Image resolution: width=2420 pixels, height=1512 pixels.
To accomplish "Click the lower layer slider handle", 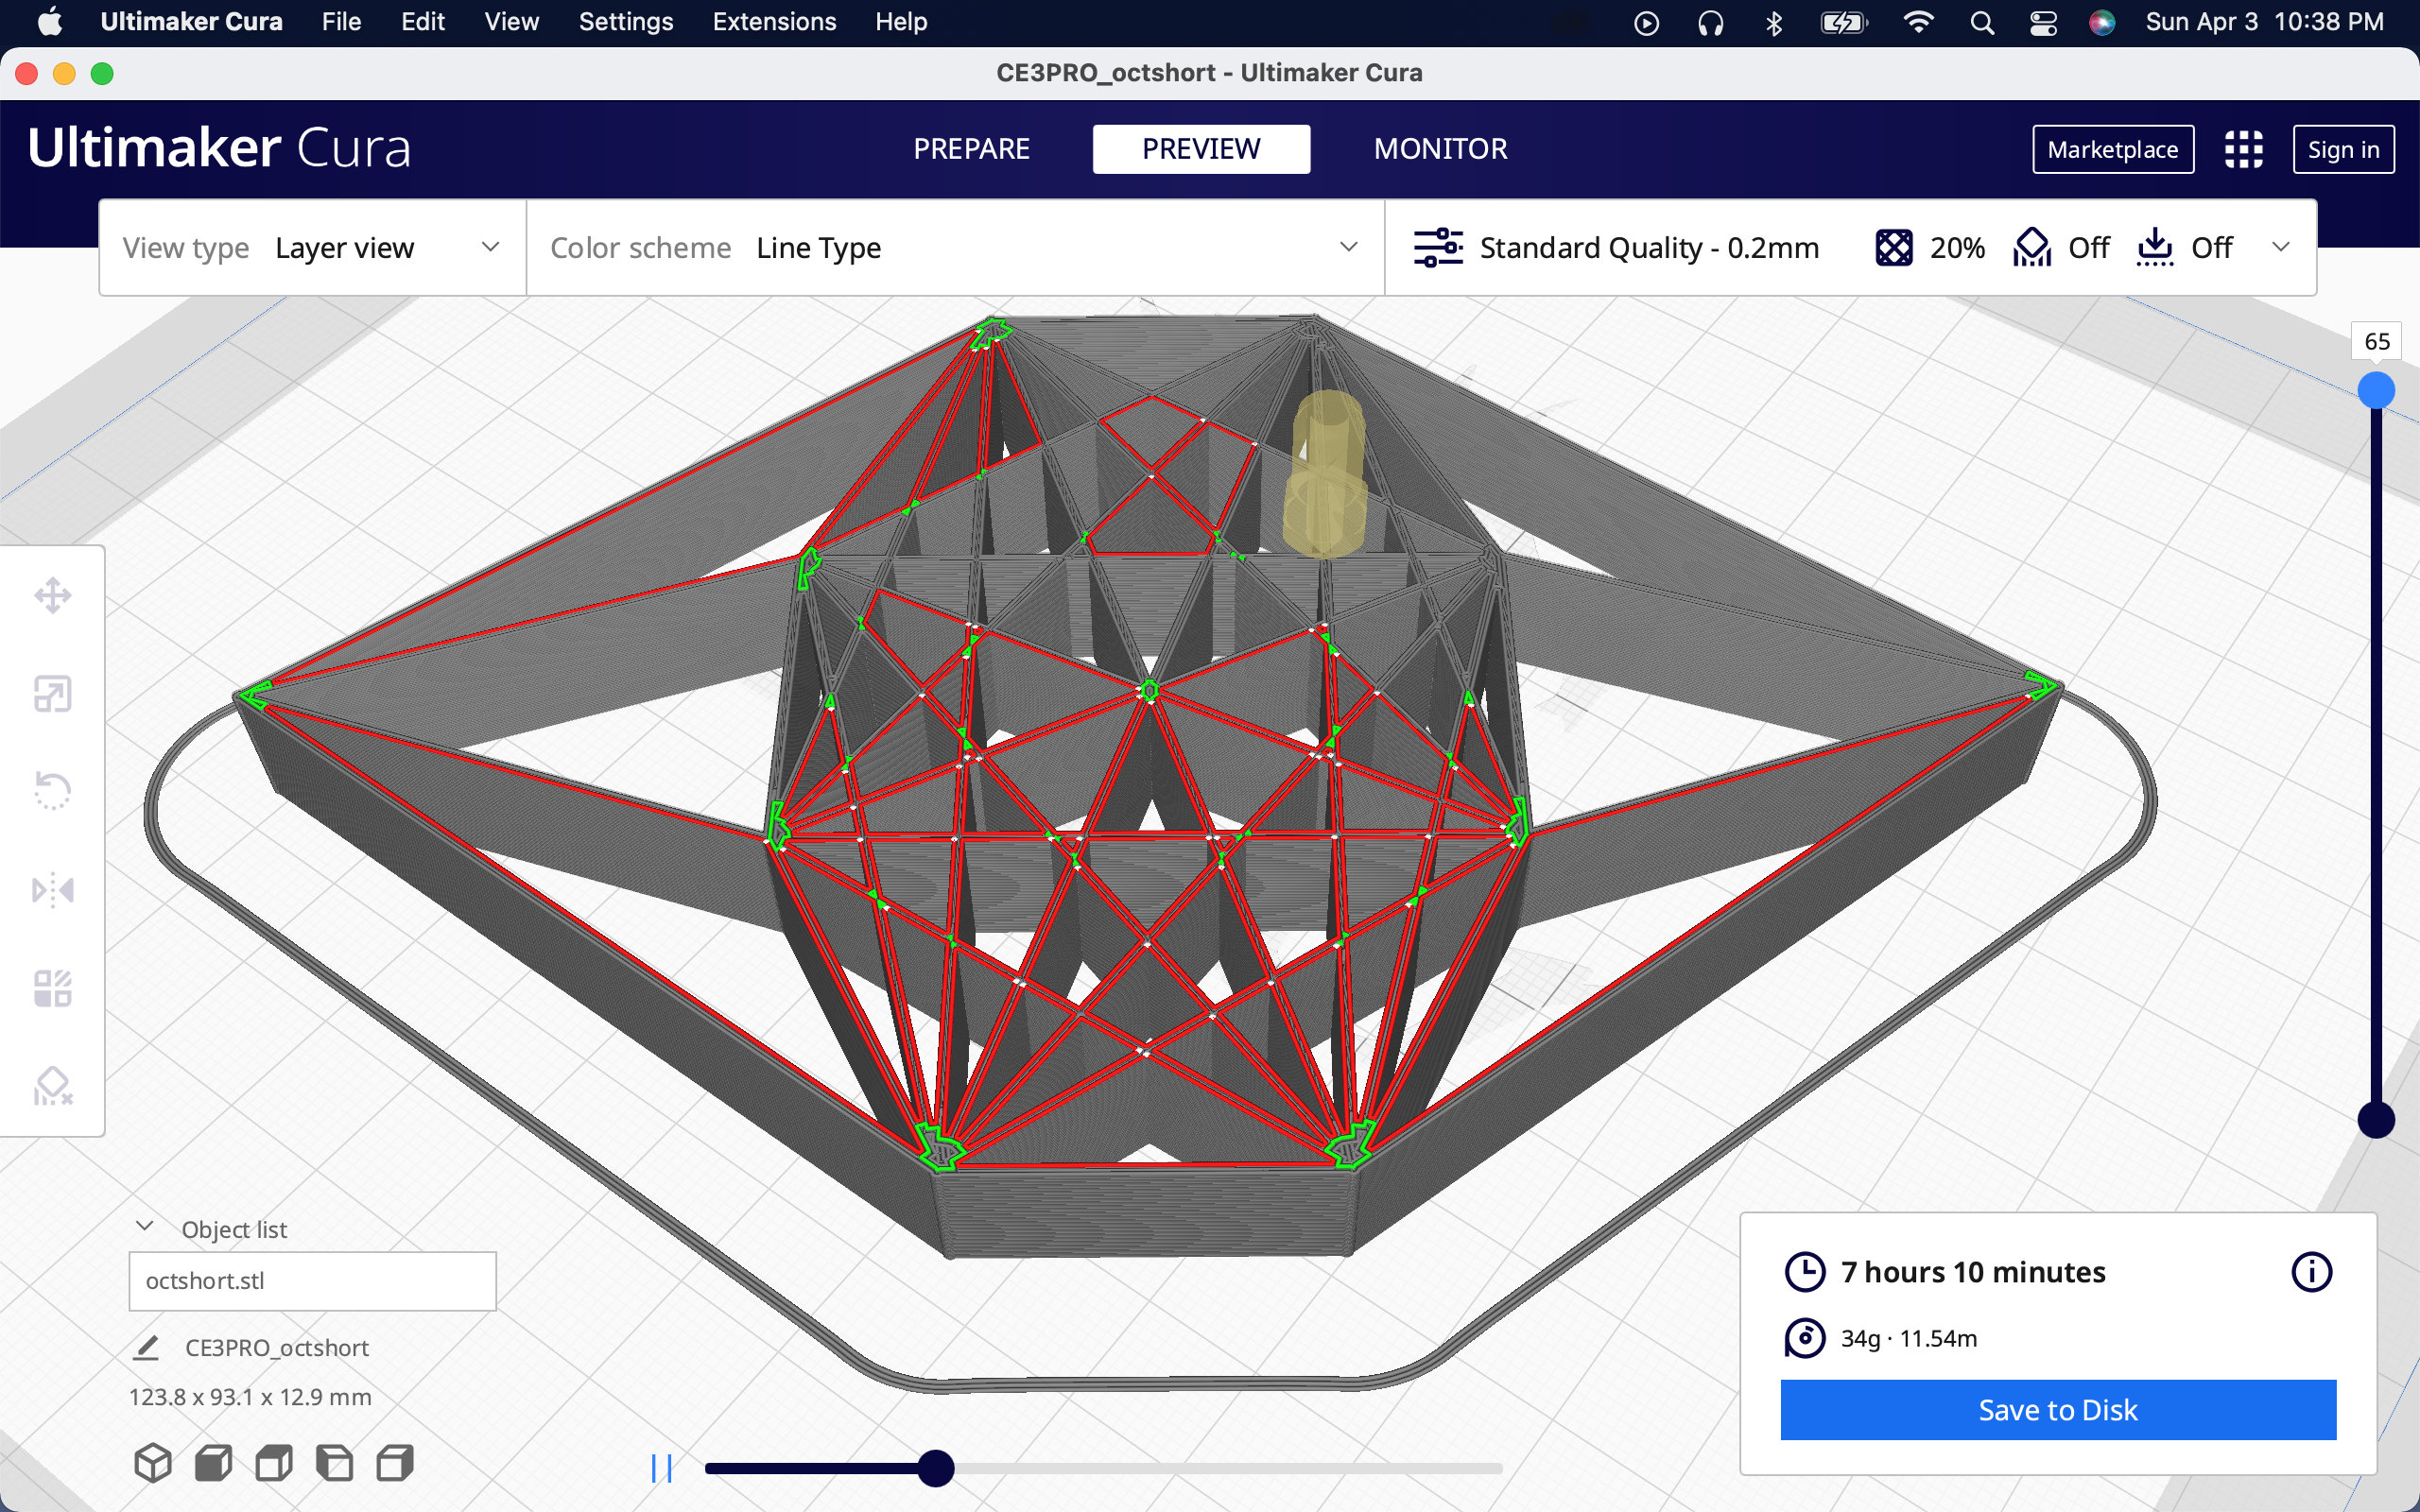I will tap(2376, 1119).
